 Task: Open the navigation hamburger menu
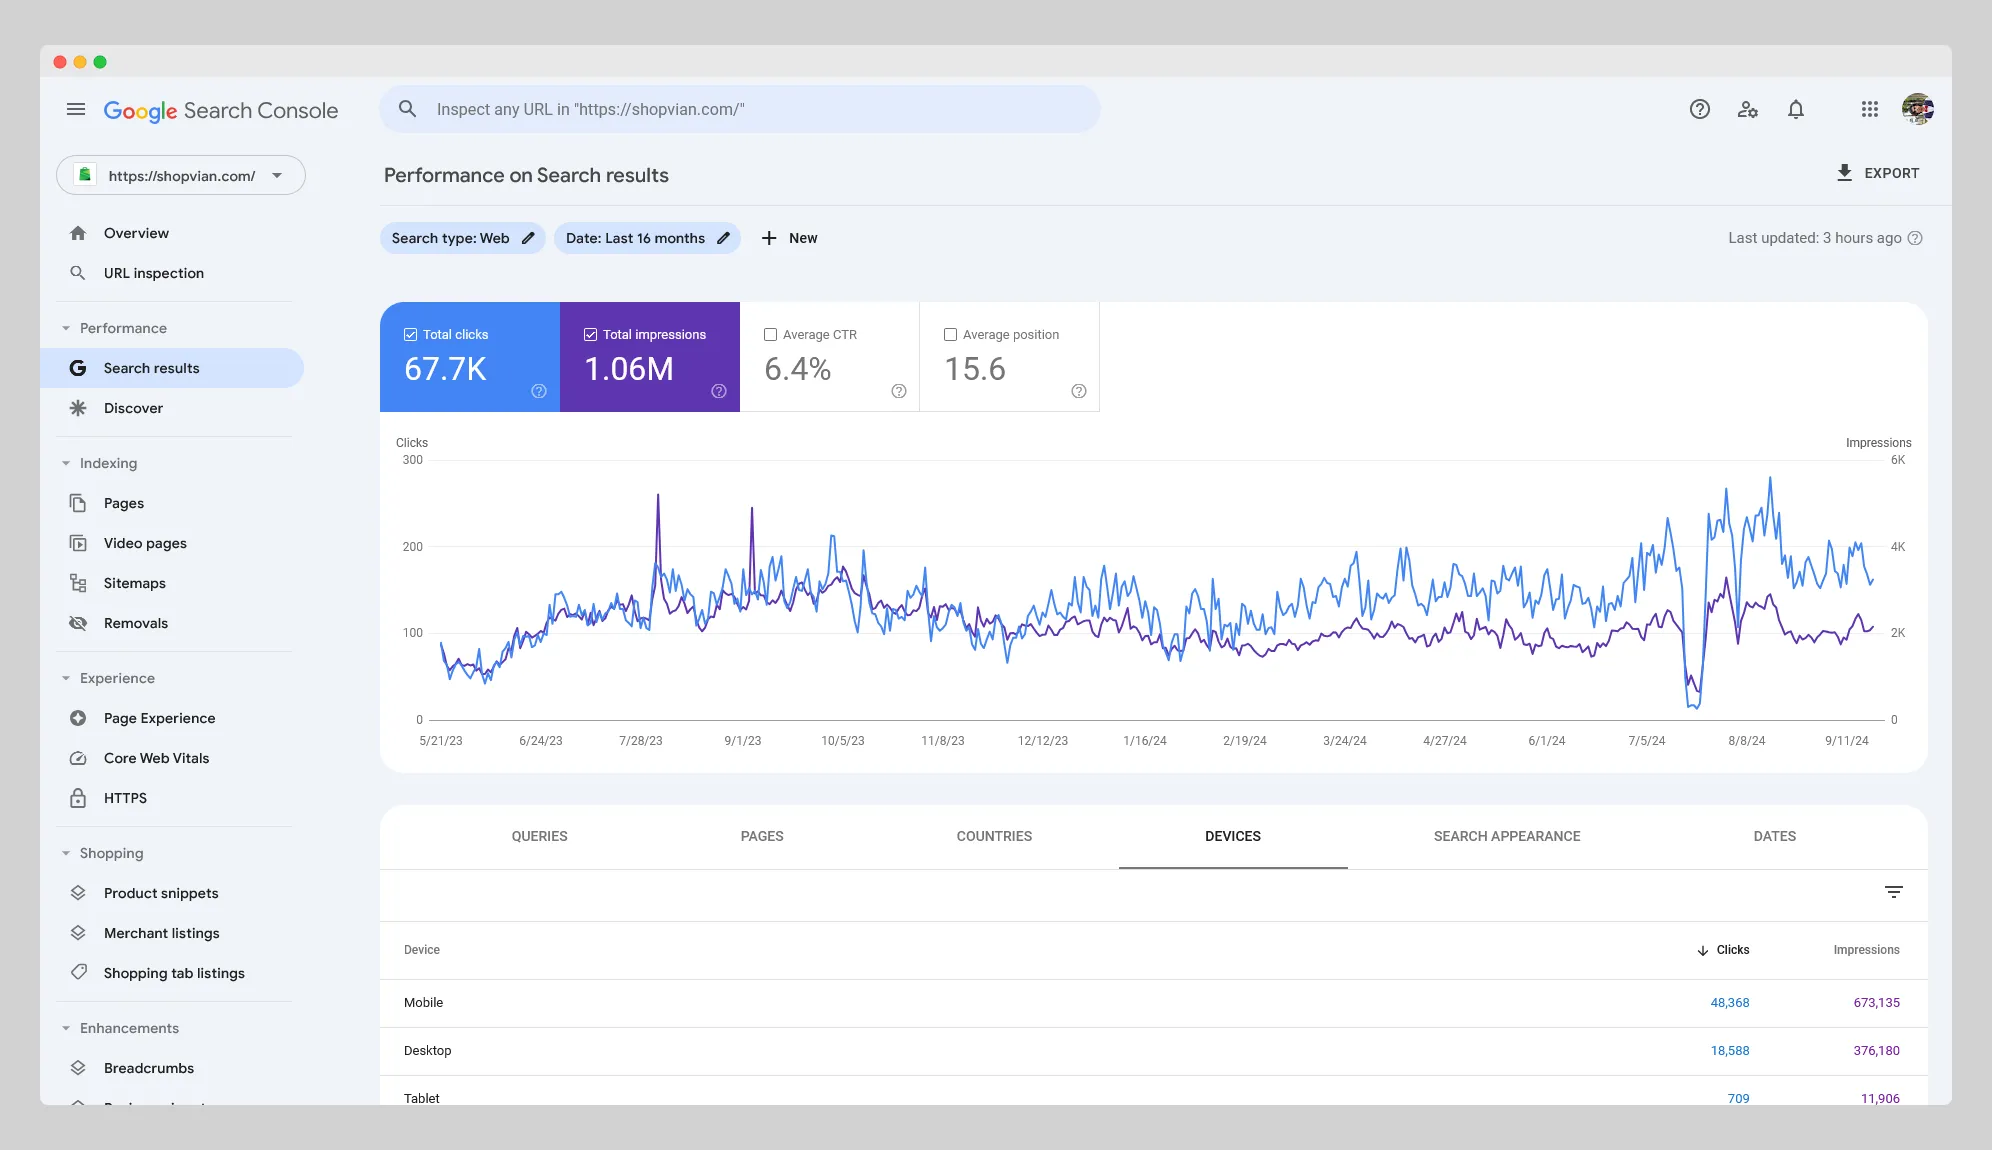pos(75,109)
